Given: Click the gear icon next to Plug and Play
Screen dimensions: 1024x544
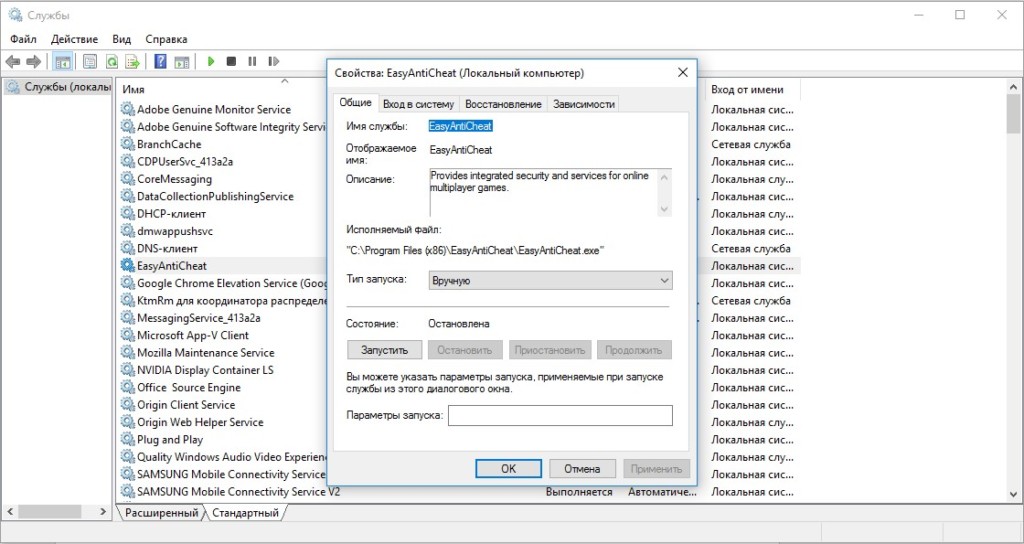Looking at the screenshot, I should coord(127,439).
